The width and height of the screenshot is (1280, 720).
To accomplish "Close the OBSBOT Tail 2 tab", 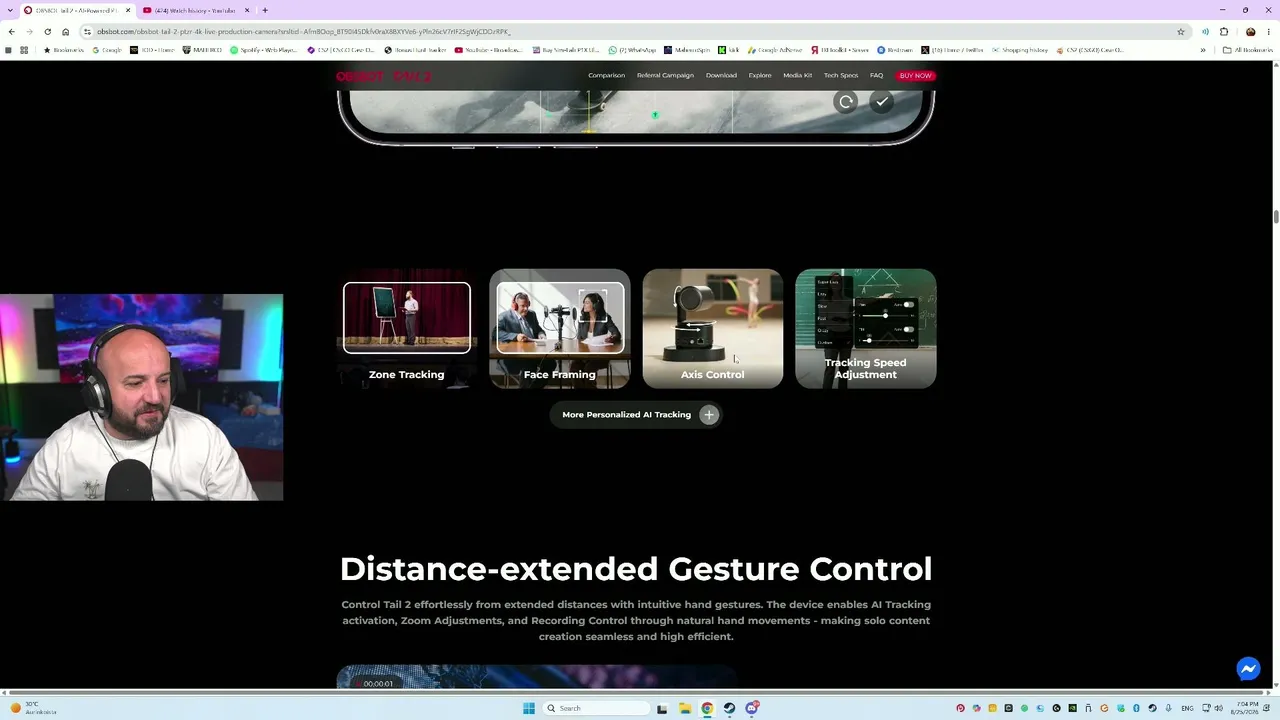I will (128, 10).
